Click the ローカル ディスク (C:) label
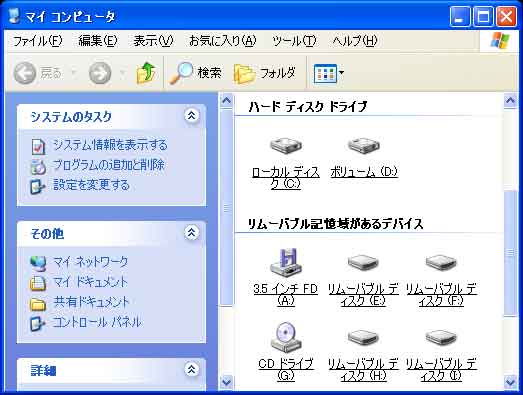523x395 pixels. tap(286, 178)
